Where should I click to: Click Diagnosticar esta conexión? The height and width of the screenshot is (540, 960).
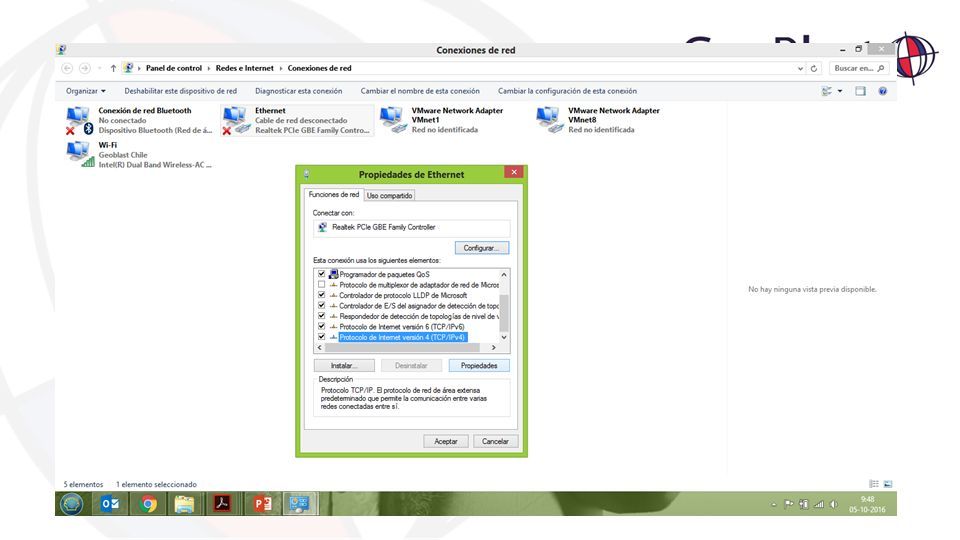coord(299,91)
